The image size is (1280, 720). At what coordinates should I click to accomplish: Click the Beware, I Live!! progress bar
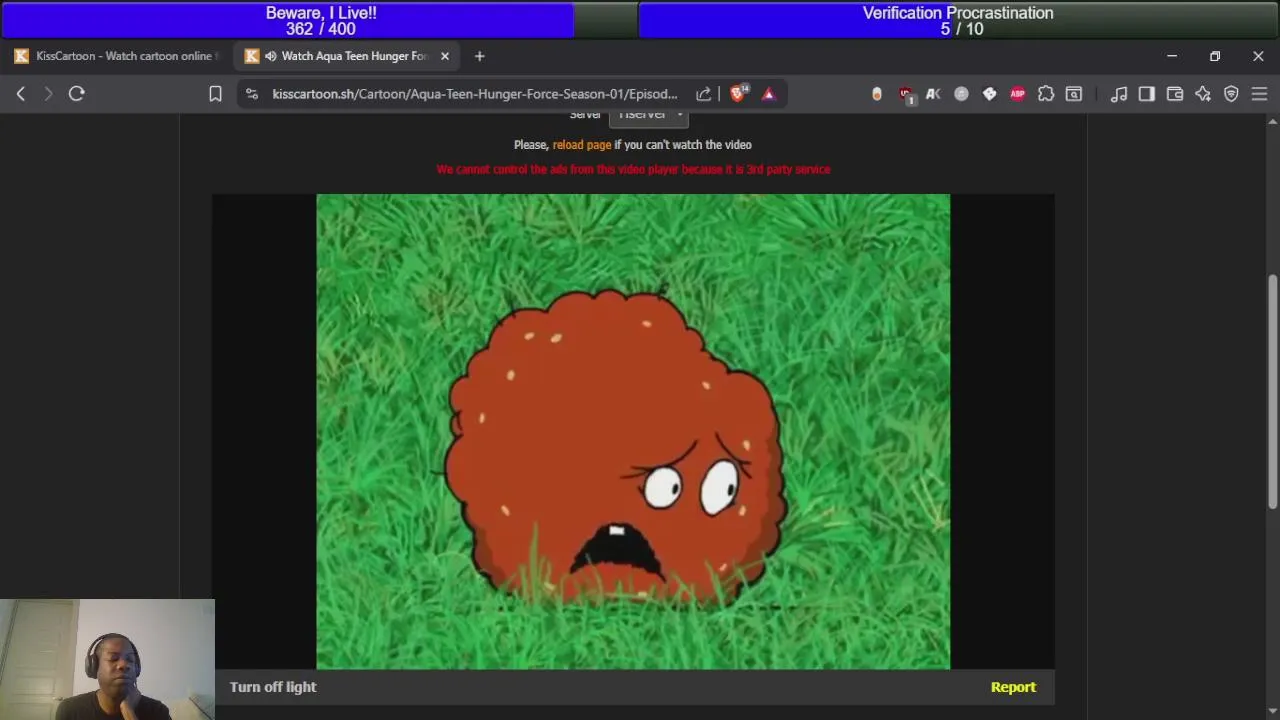tap(320, 20)
